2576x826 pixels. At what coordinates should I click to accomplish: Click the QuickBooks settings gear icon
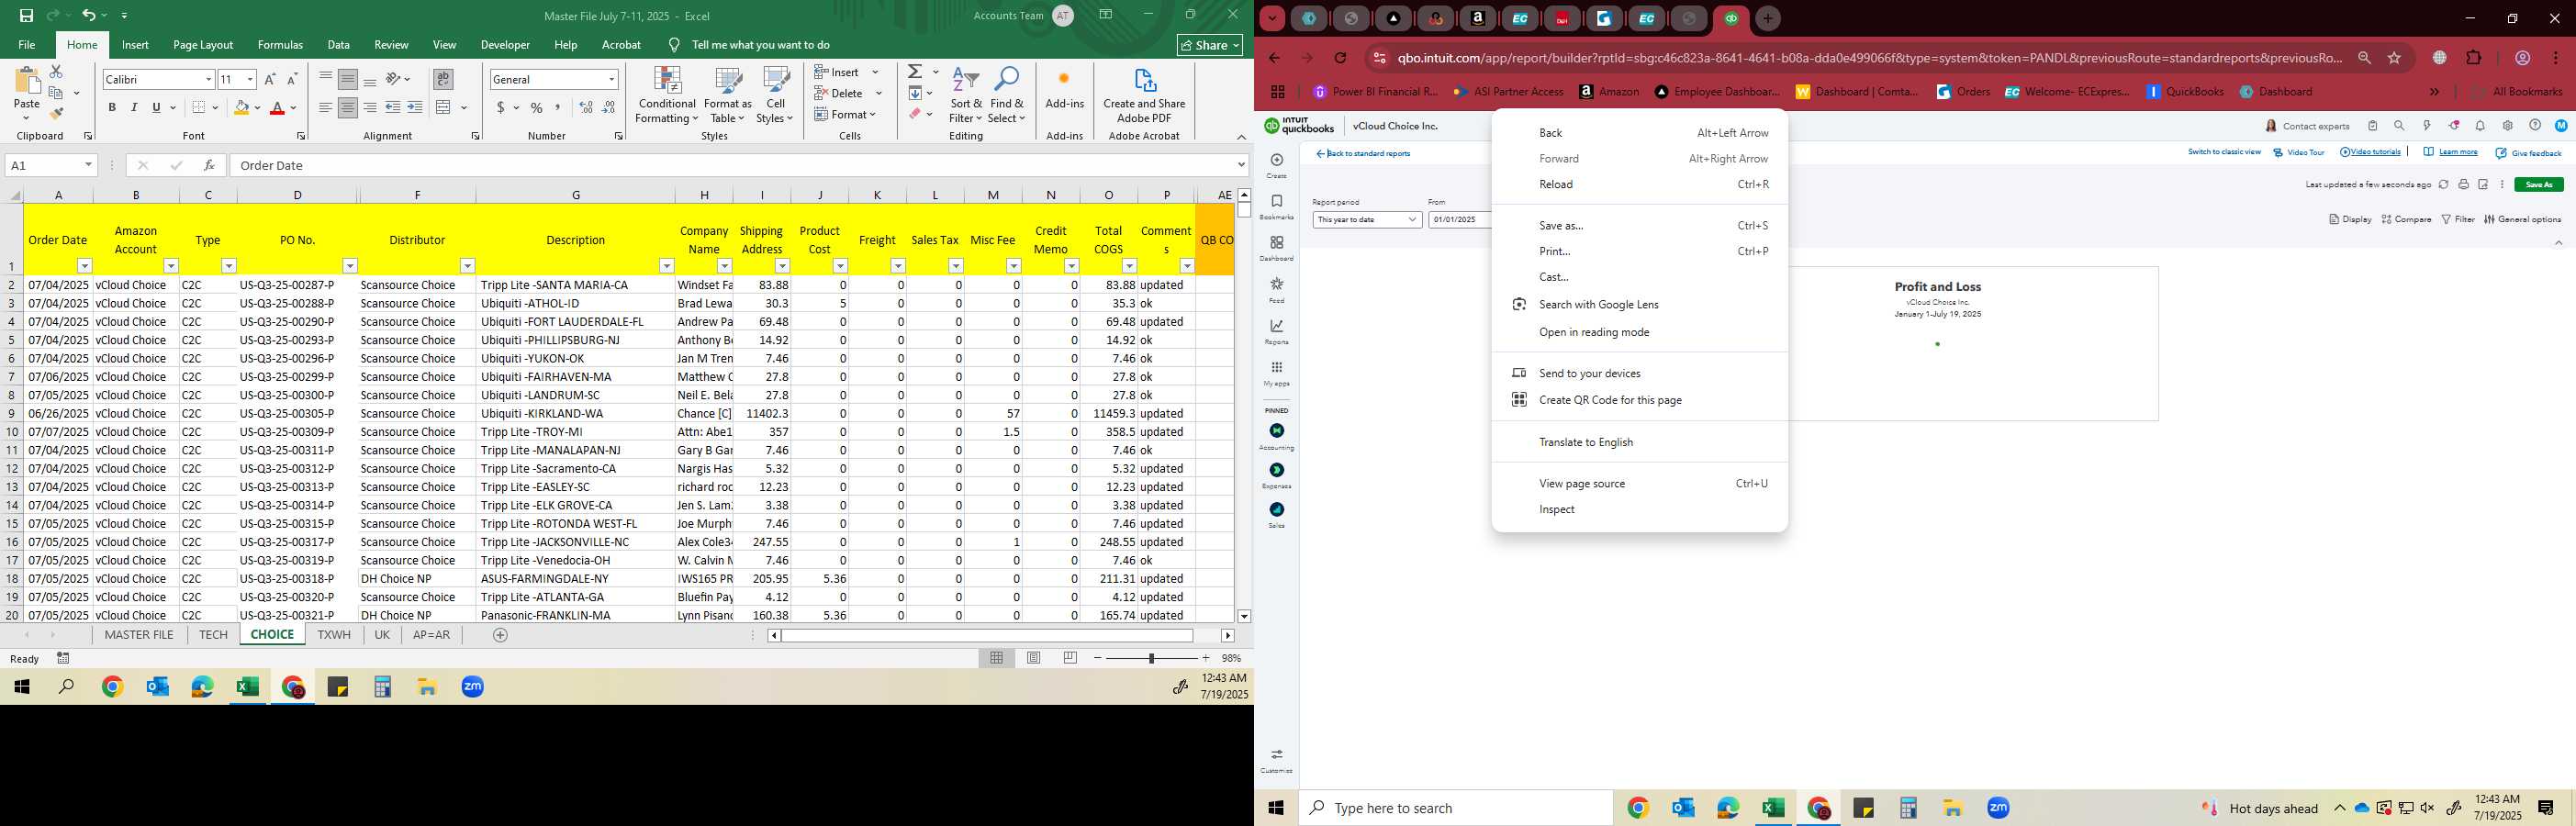point(2507,126)
